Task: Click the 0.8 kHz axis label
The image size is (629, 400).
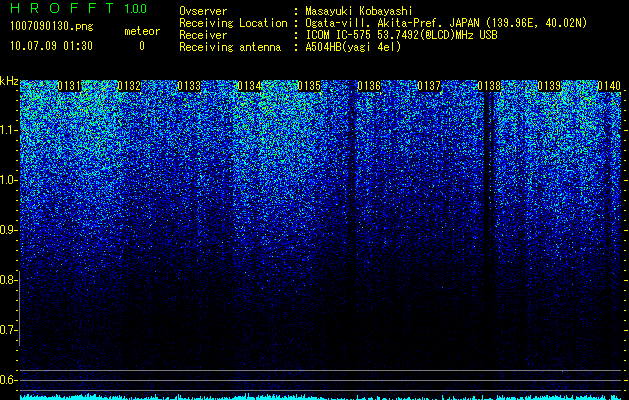Action: tap(8, 280)
